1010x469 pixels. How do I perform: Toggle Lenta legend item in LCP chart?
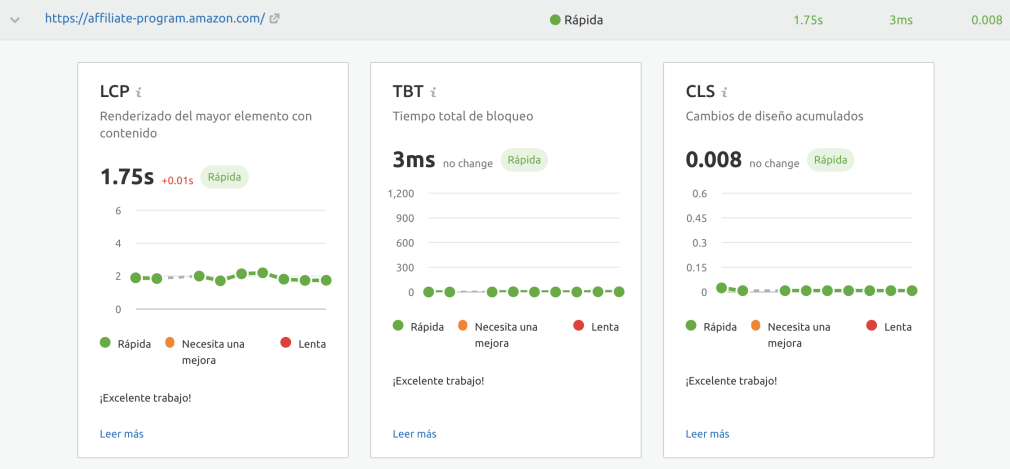click(303, 343)
